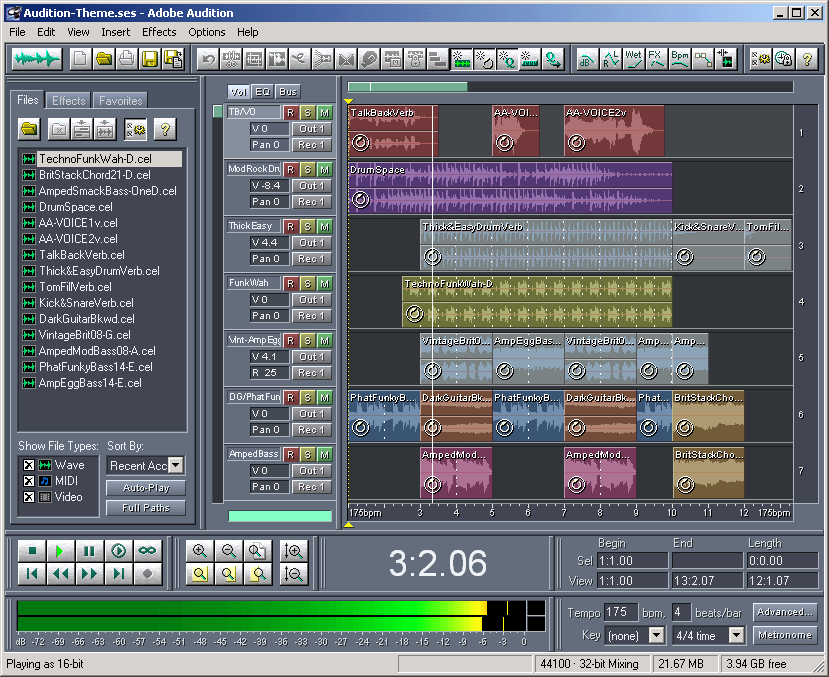The width and height of the screenshot is (829, 677).
Task: Mute the Vint-AmpEgg track with M
Action: (325, 341)
